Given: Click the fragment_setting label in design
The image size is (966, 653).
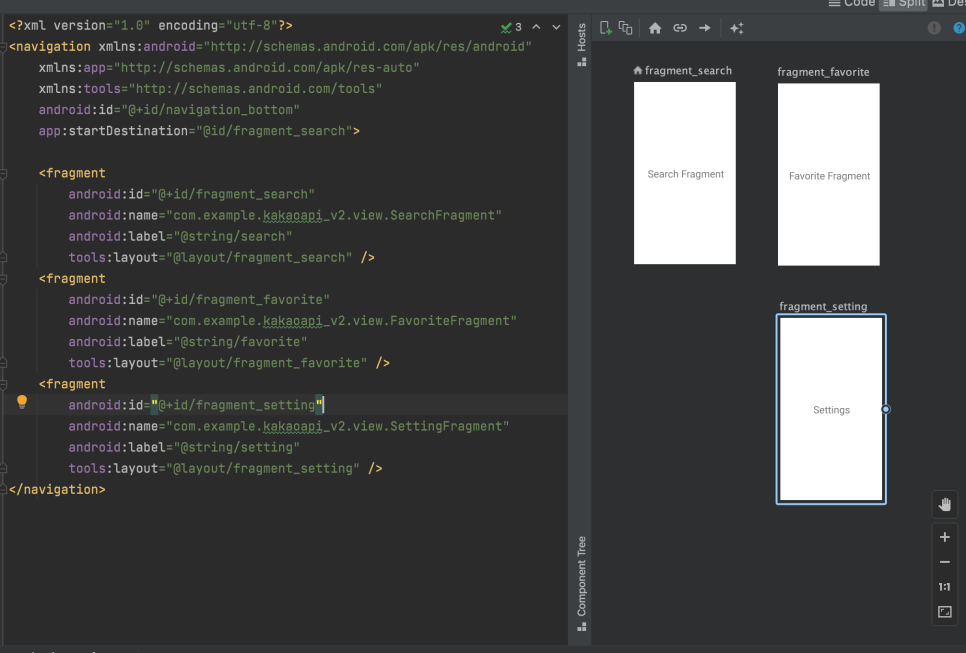Looking at the screenshot, I should pyautogui.click(x=823, y=306).
